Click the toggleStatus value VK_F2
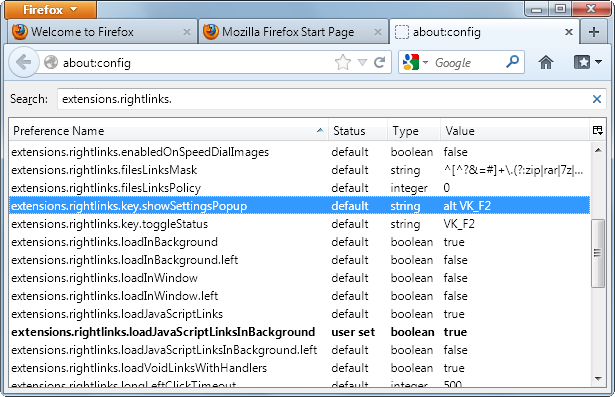Viewport: 615px width, 397px height. pyautogui.click(x=459, y=224)
